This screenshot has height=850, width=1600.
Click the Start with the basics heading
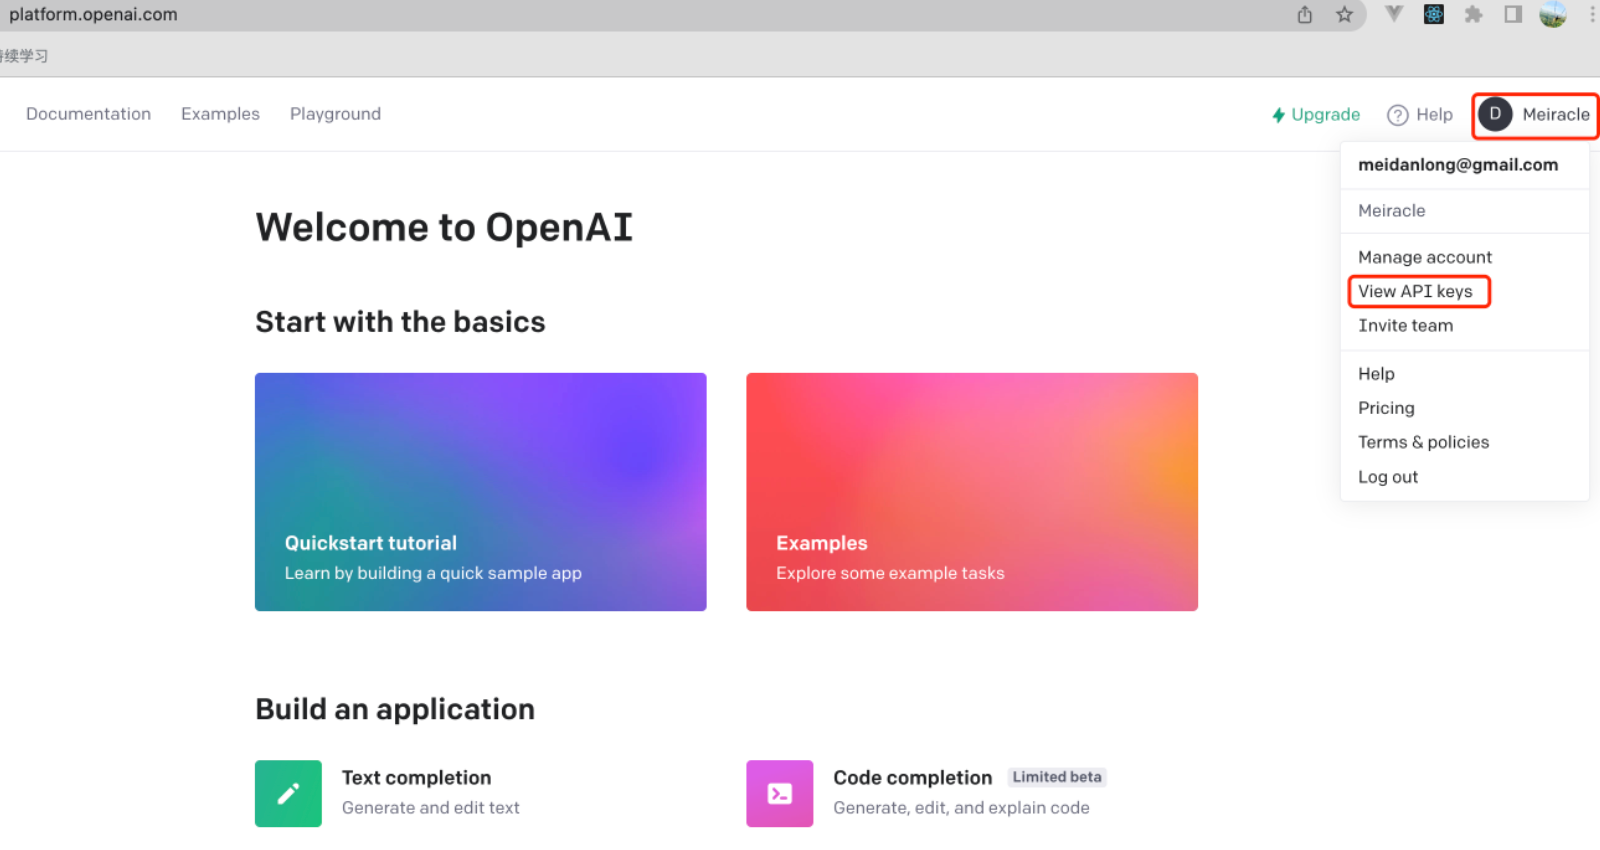pos(400,322)
